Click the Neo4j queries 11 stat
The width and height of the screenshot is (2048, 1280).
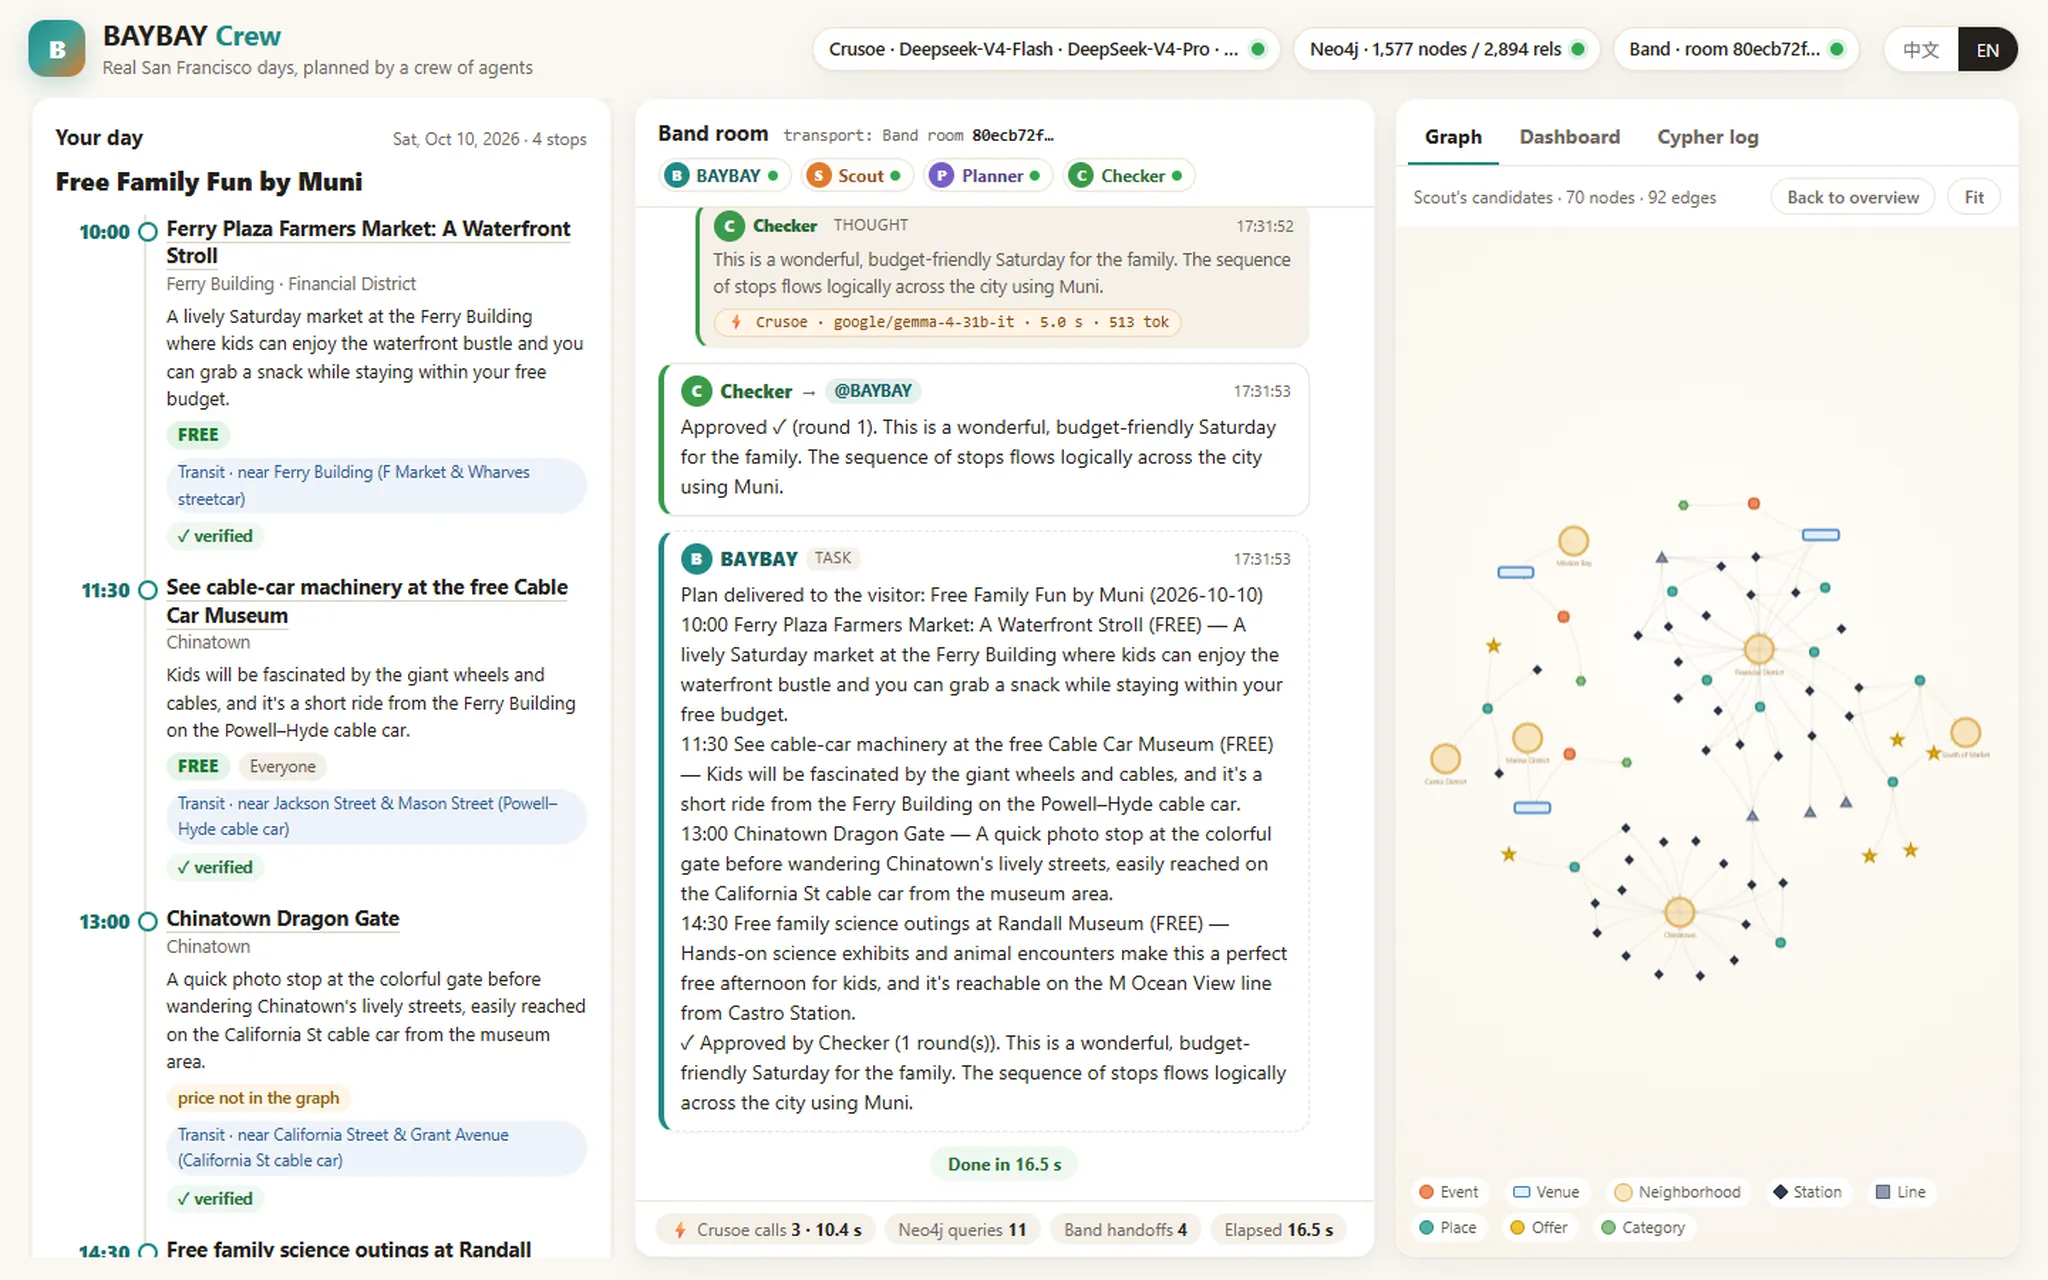point(962,1230)
